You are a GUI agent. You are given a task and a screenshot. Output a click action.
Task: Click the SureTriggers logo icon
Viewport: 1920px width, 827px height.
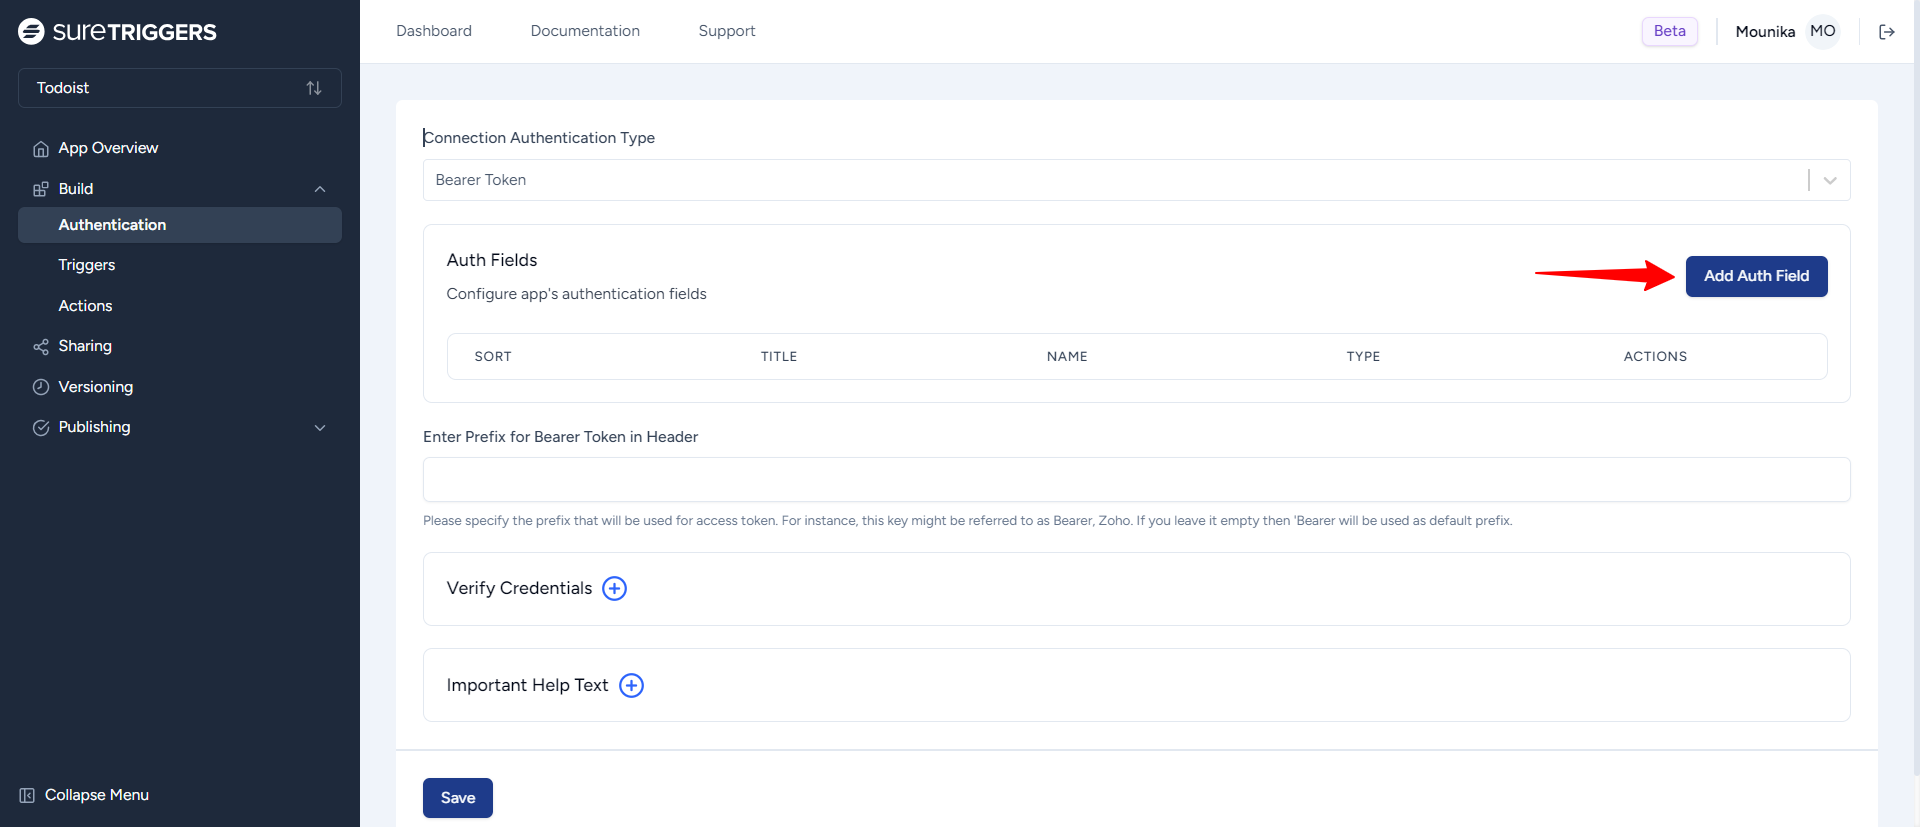pos(32,32)
